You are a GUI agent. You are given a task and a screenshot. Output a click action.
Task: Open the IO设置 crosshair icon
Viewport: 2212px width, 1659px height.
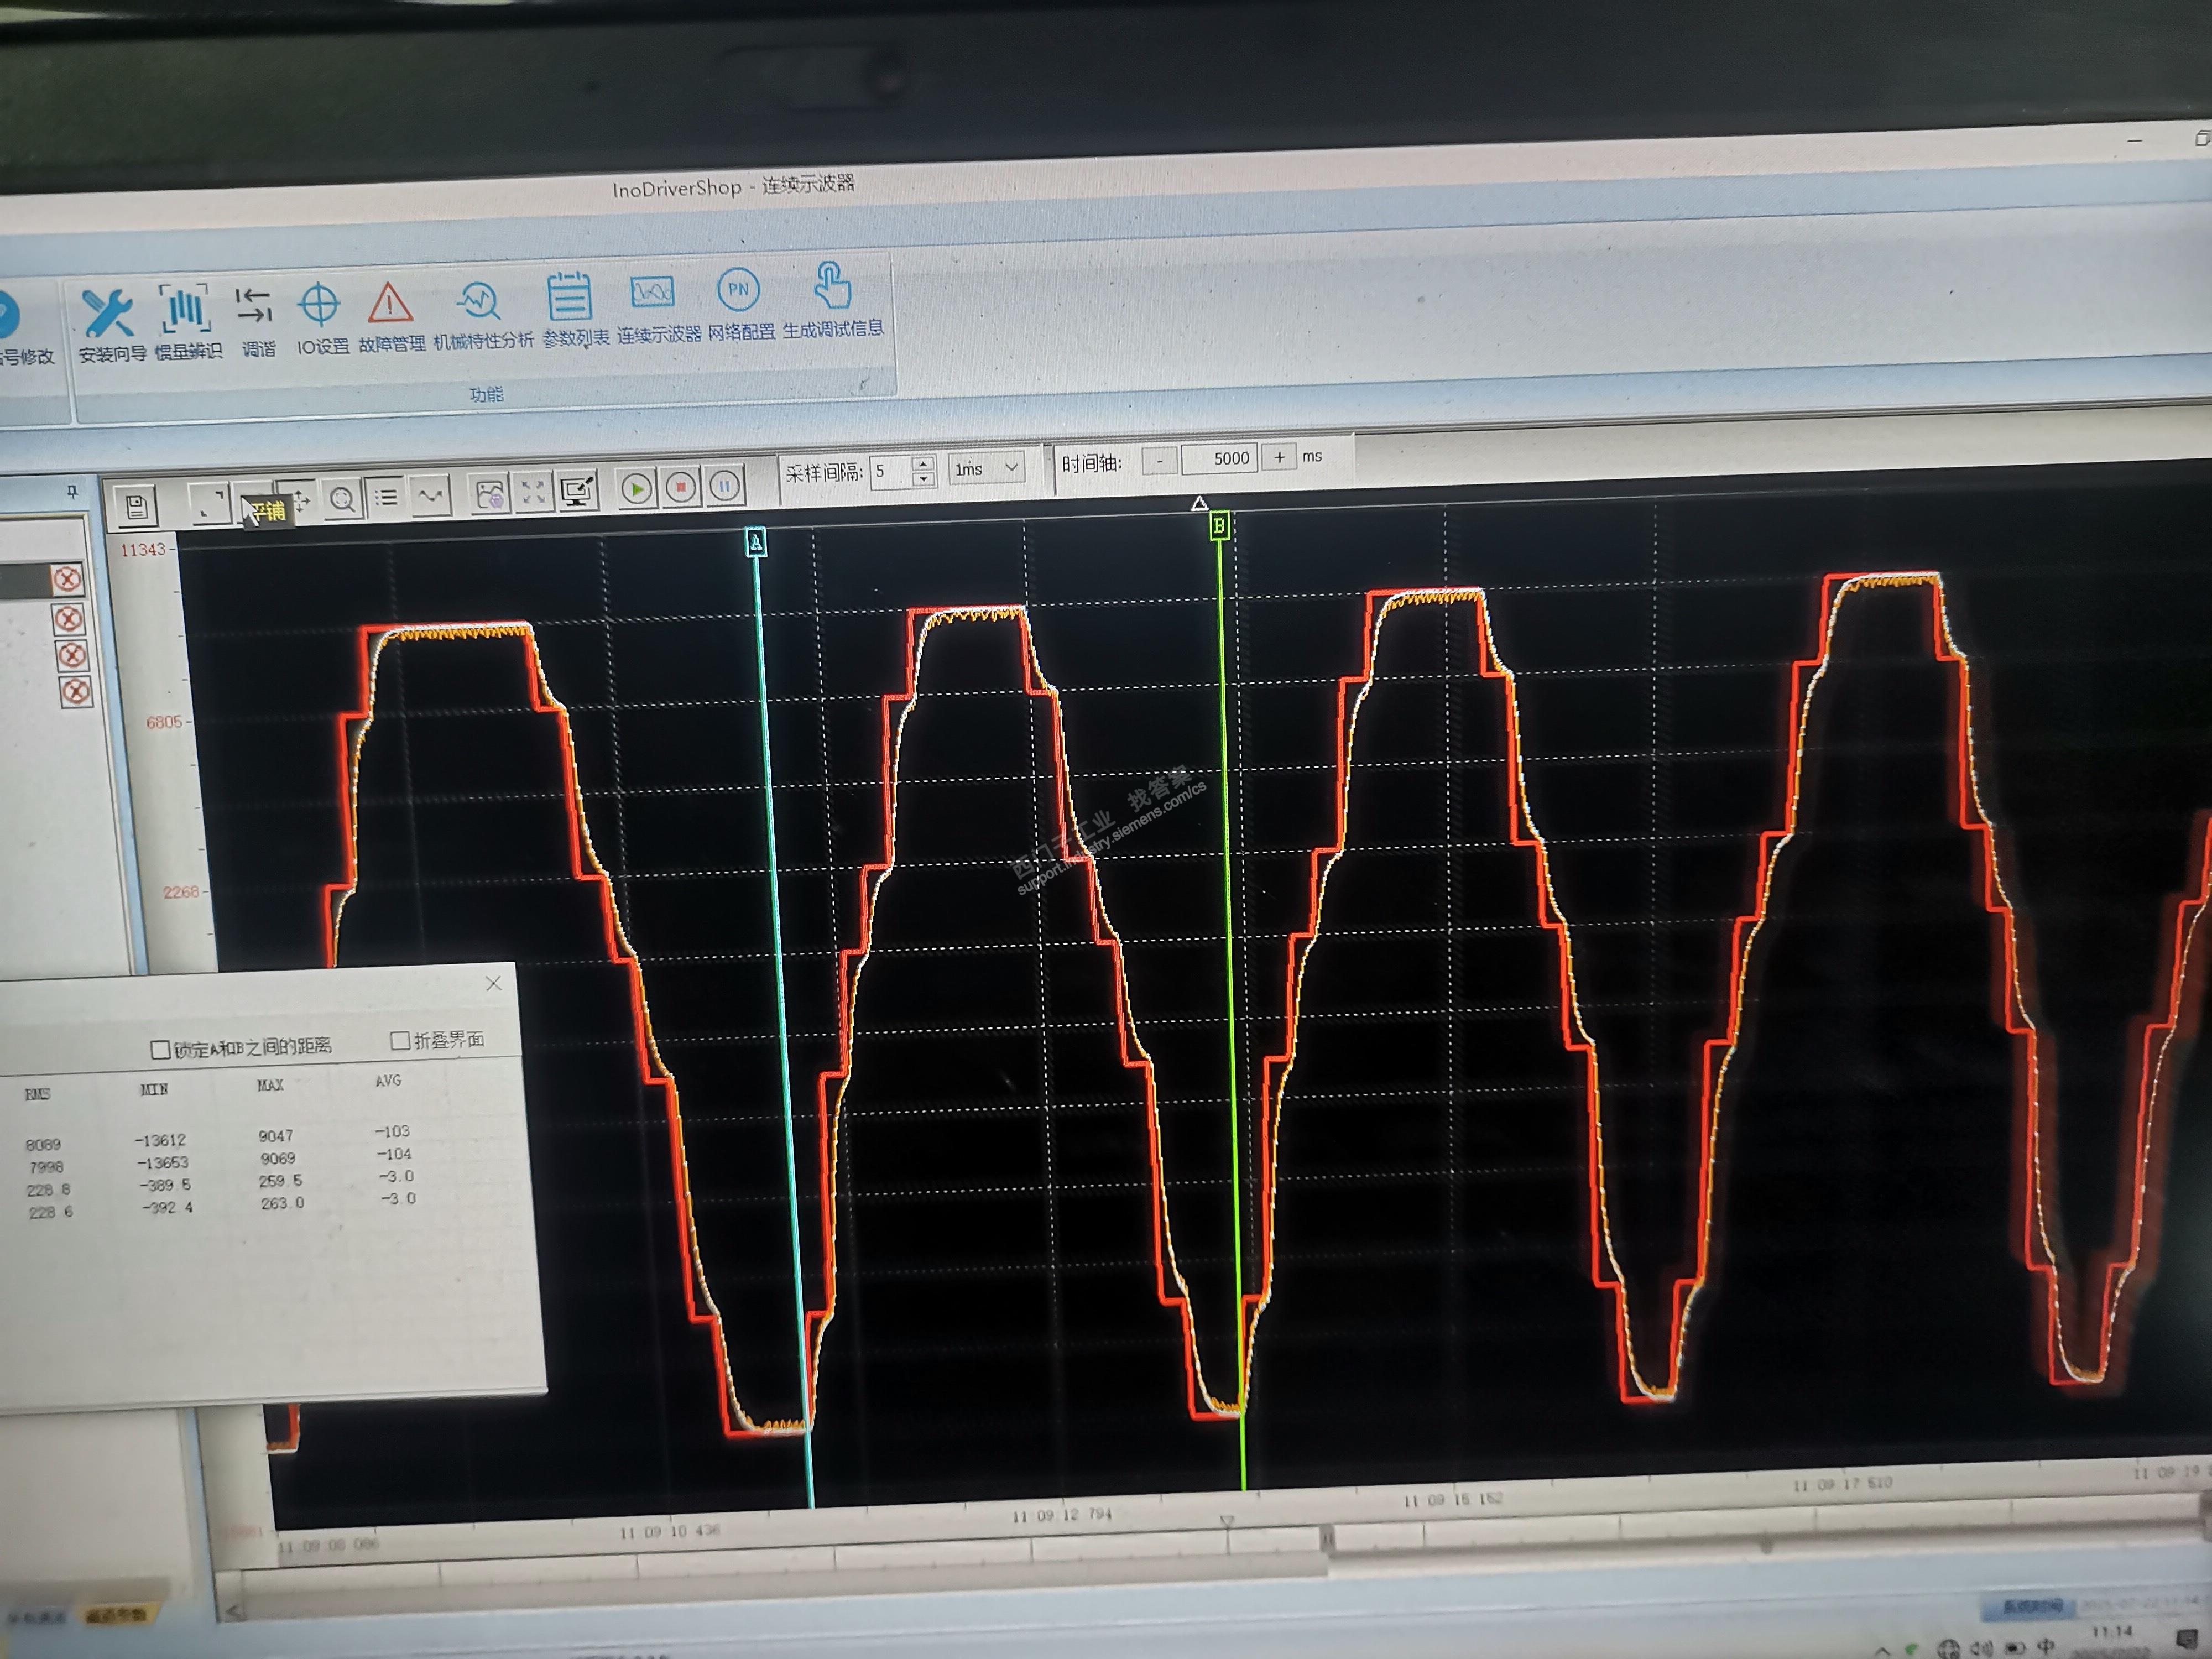tap(320, 305)
